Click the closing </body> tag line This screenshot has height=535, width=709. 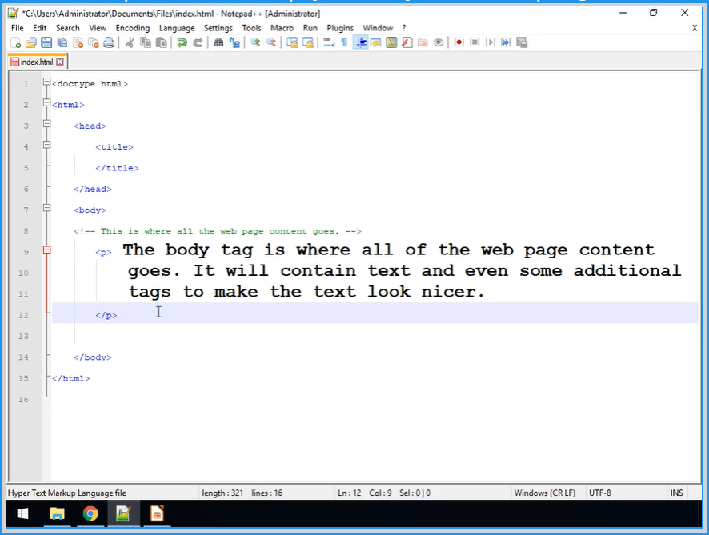93,357
